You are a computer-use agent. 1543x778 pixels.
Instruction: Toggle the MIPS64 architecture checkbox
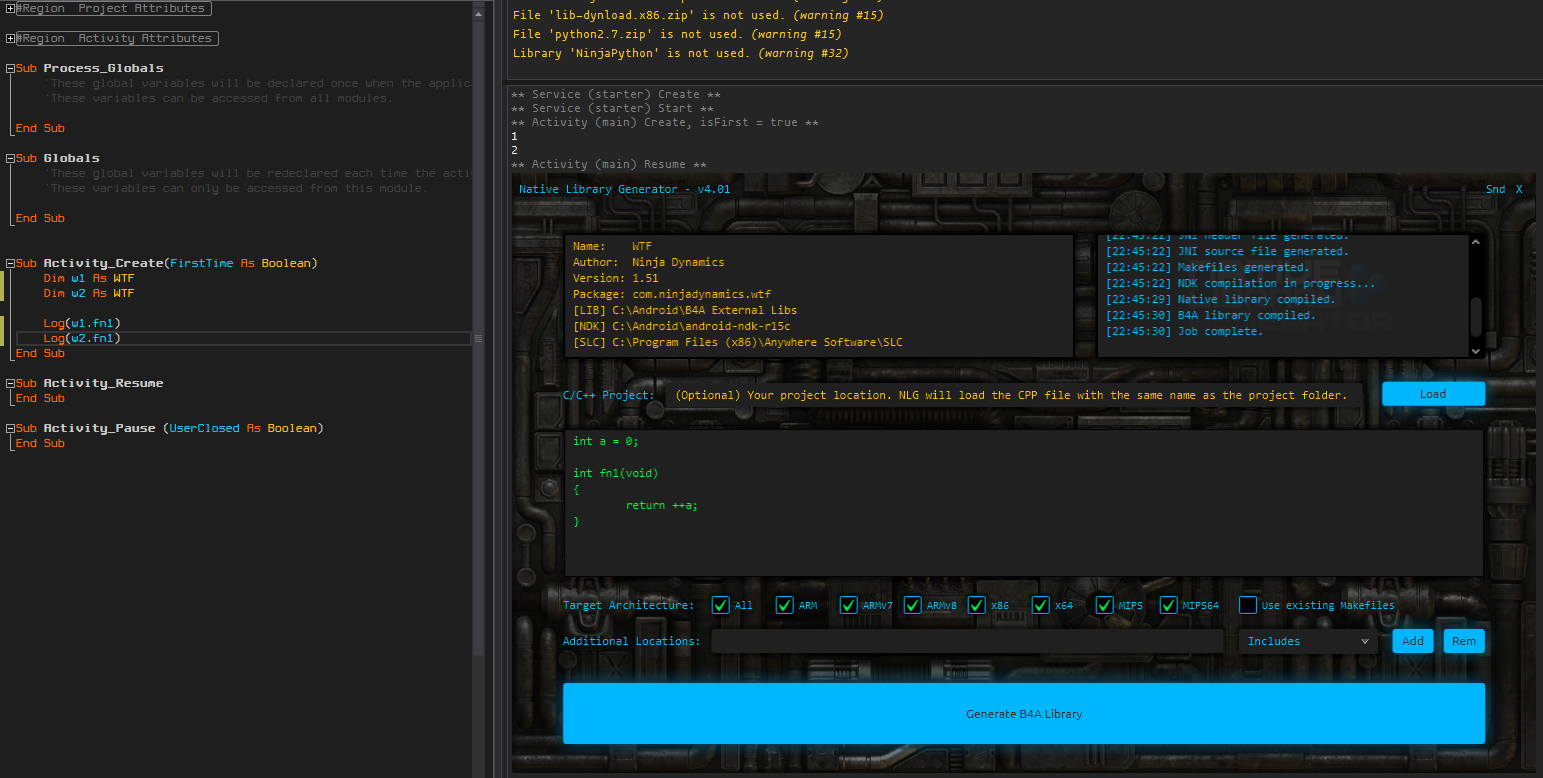pyautogui.click(x=1168, y=605)
